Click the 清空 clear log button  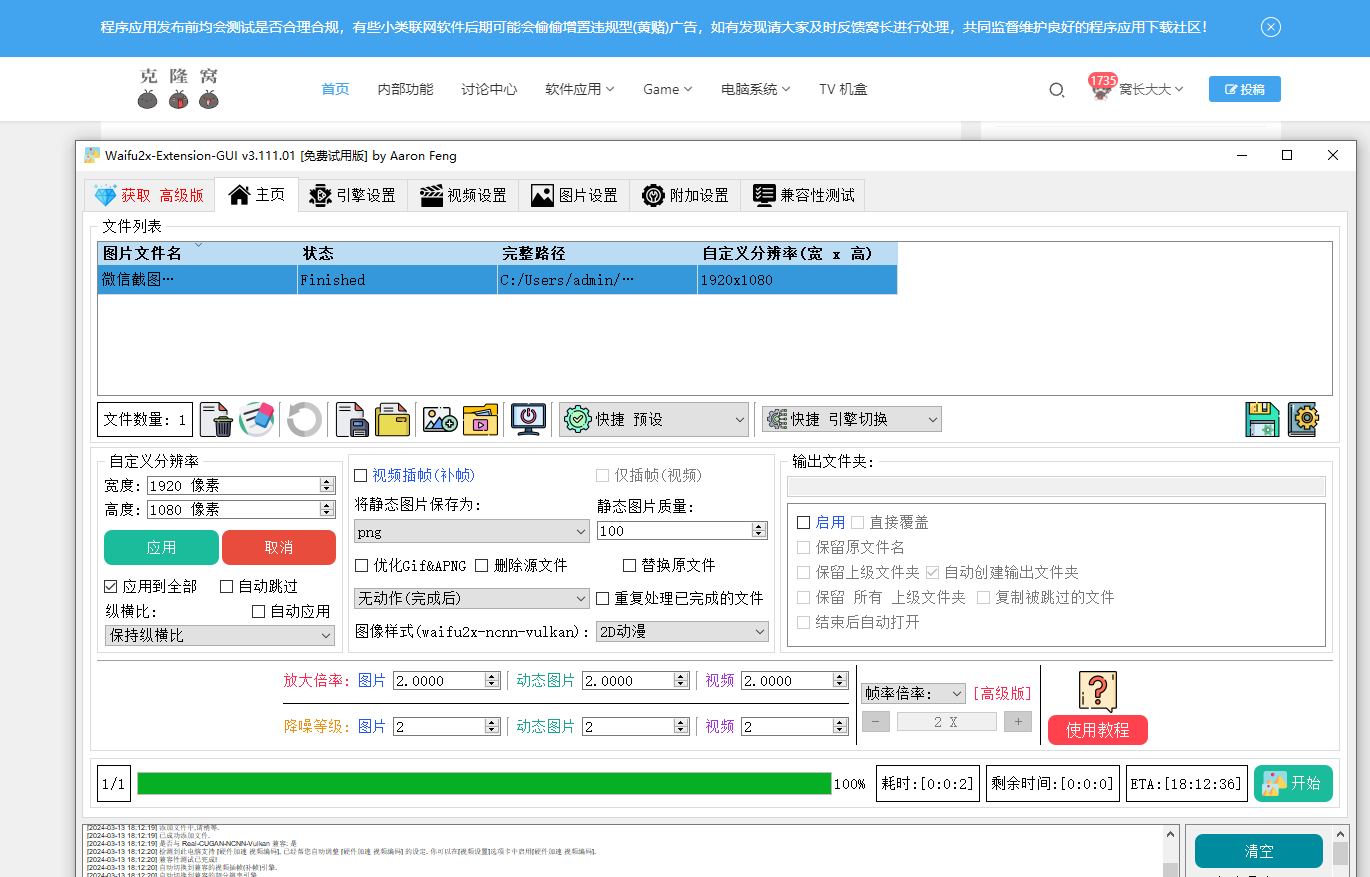(x=1259, y=851)
